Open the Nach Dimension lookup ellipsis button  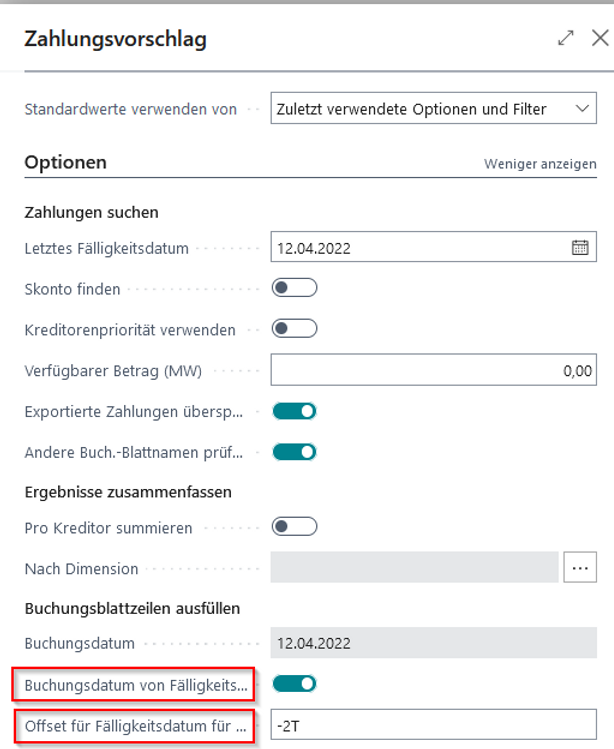[x=580, y=568]
